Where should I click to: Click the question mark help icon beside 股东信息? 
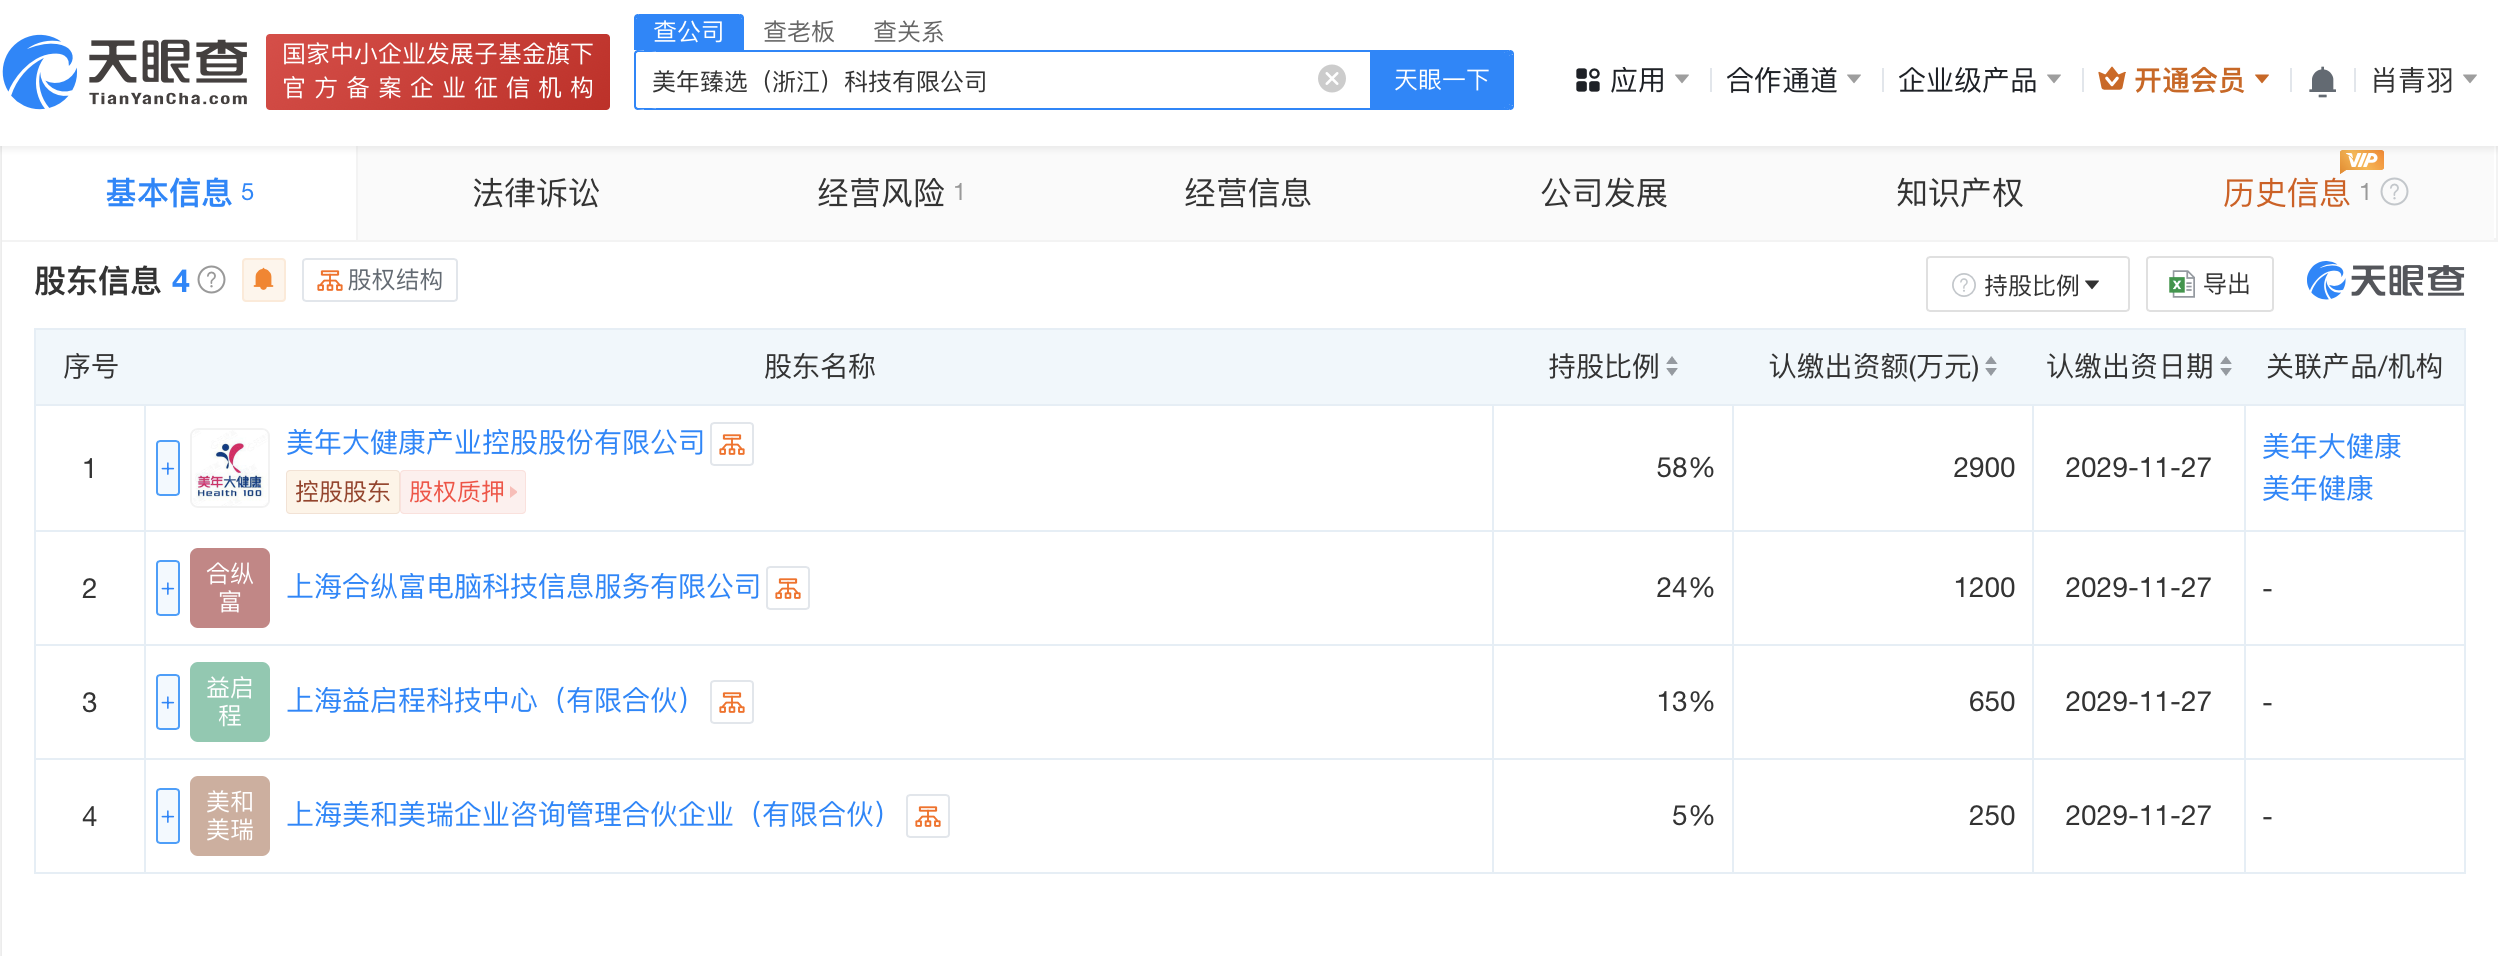[210, 281]
